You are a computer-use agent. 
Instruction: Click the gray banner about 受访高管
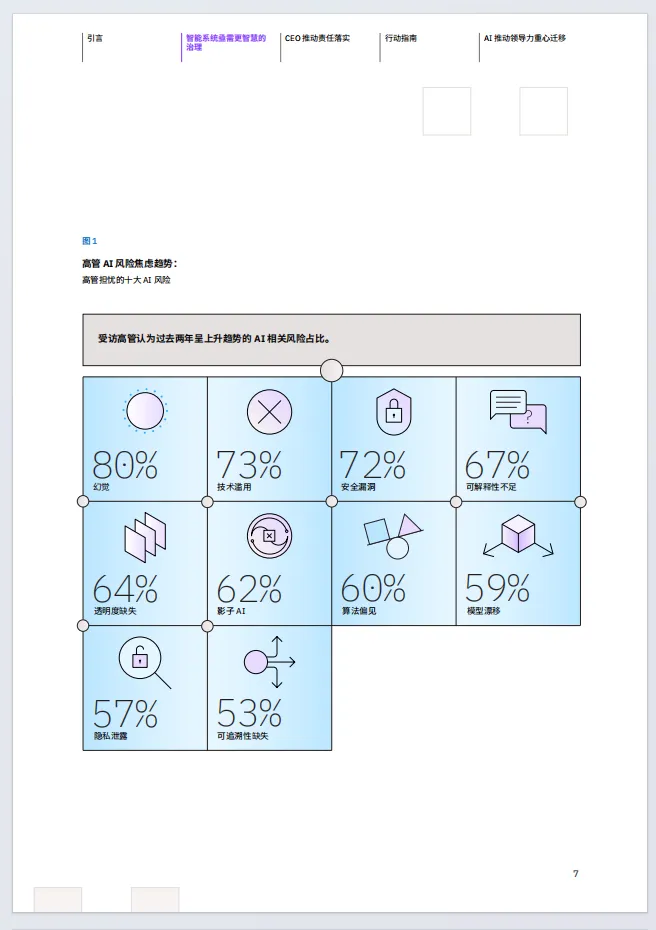point(331,339)
